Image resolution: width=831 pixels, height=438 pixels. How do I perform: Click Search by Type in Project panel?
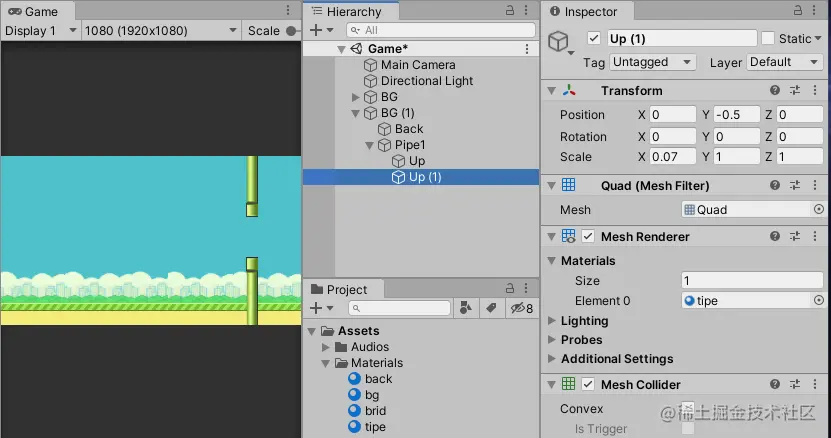pos(466,308)
